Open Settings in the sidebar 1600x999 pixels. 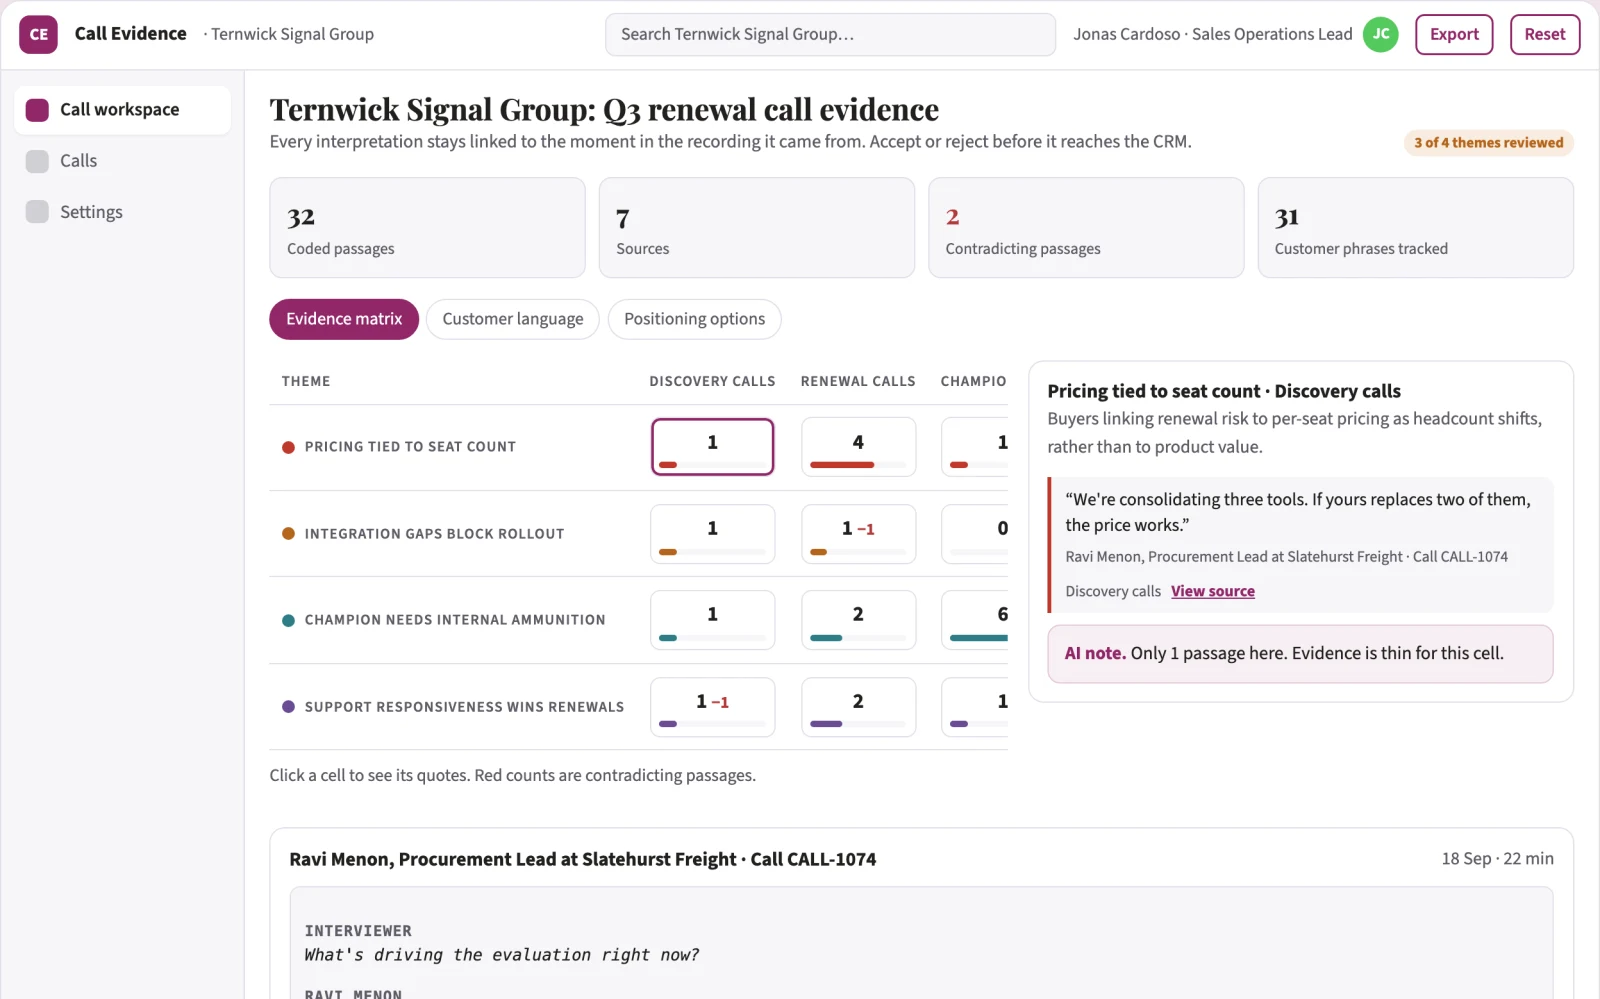coord(122,212)
